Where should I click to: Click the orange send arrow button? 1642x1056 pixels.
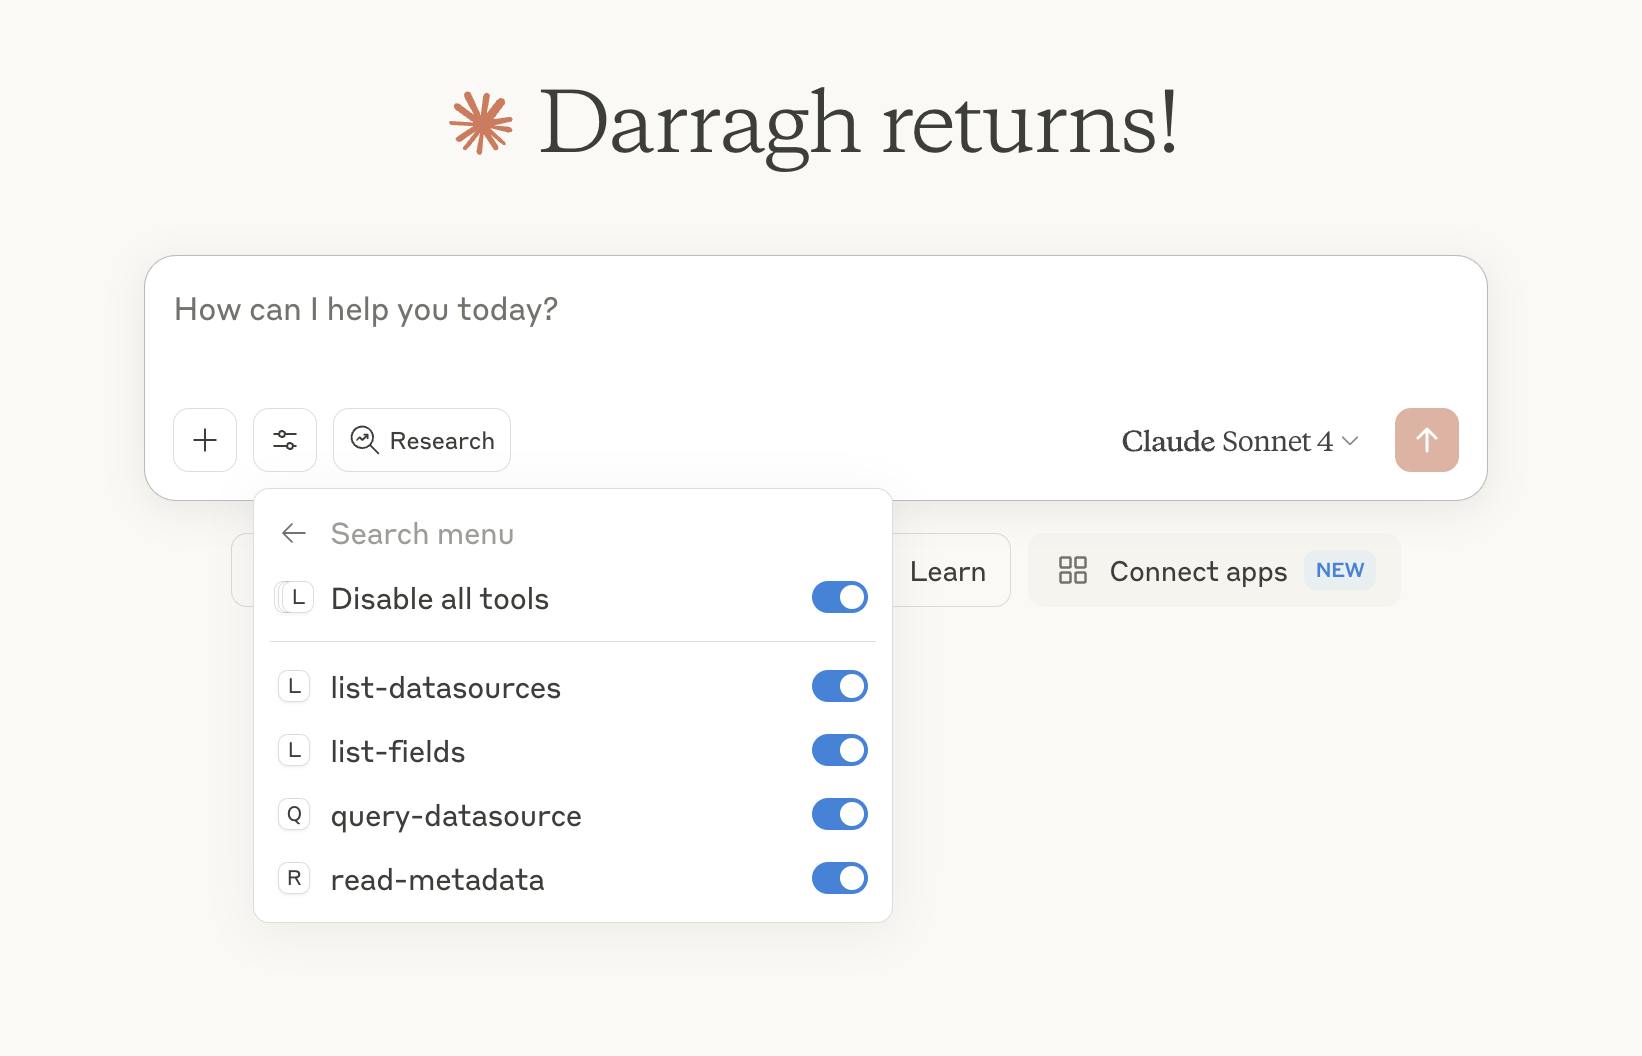tap(1426, 440)
